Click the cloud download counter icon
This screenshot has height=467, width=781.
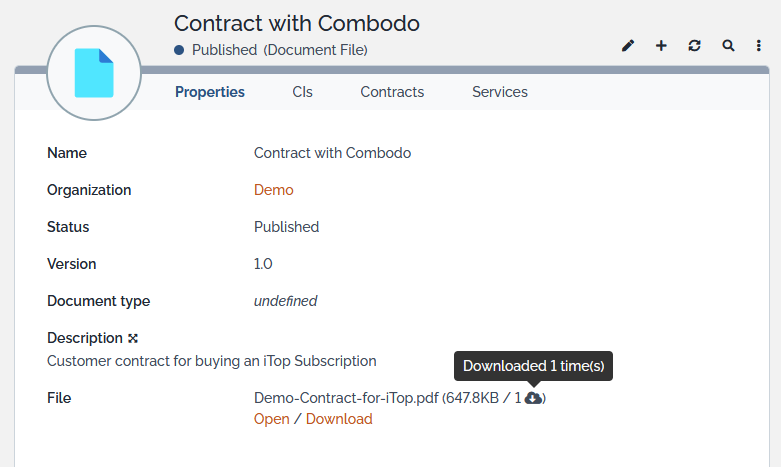click(534, 398)
